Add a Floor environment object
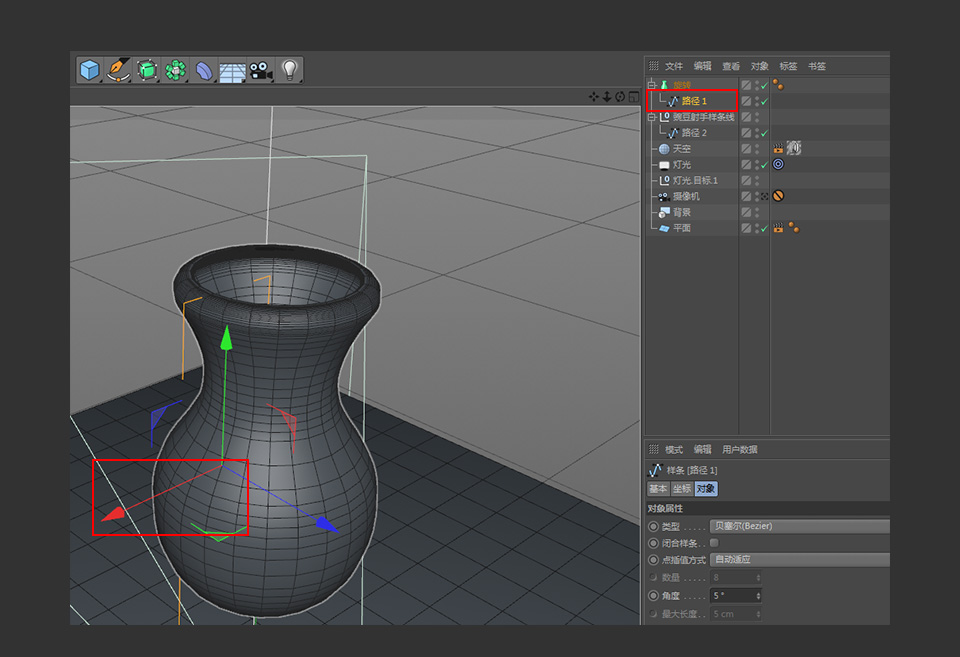The image size is (960, 657). pyautogui.click(x=232, y=71)
